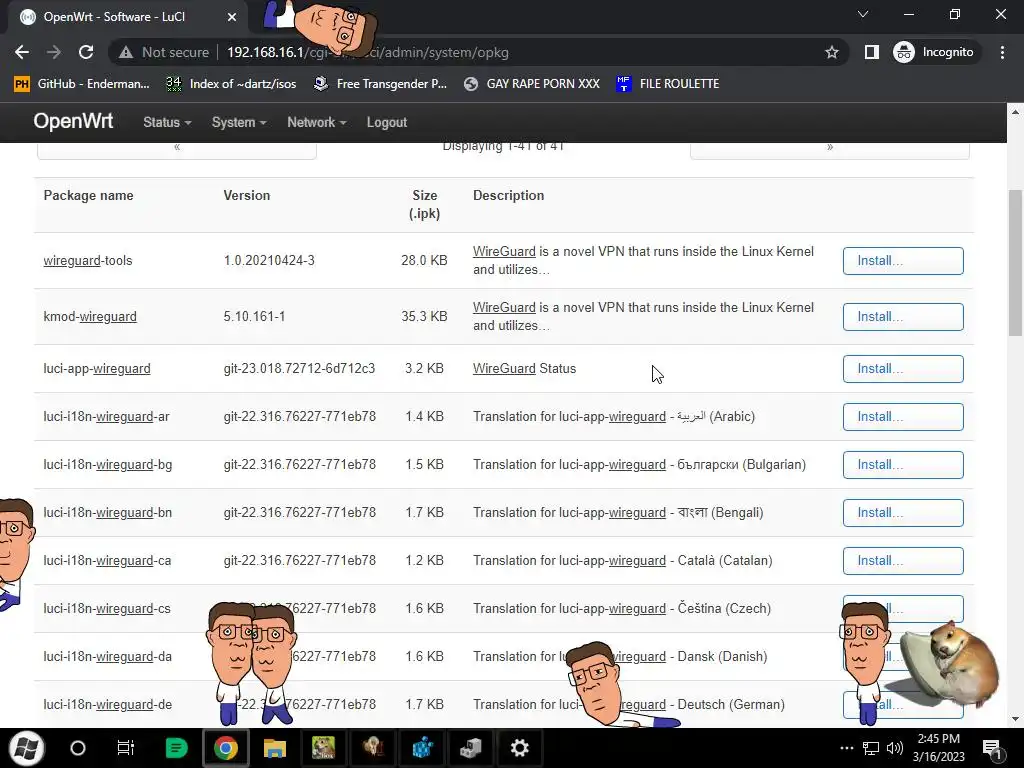Close the OpenWrt - Software - LuCI tab
Image resolution: width=1024 pixels, height=768 pixels.
(x=232, y=17)
